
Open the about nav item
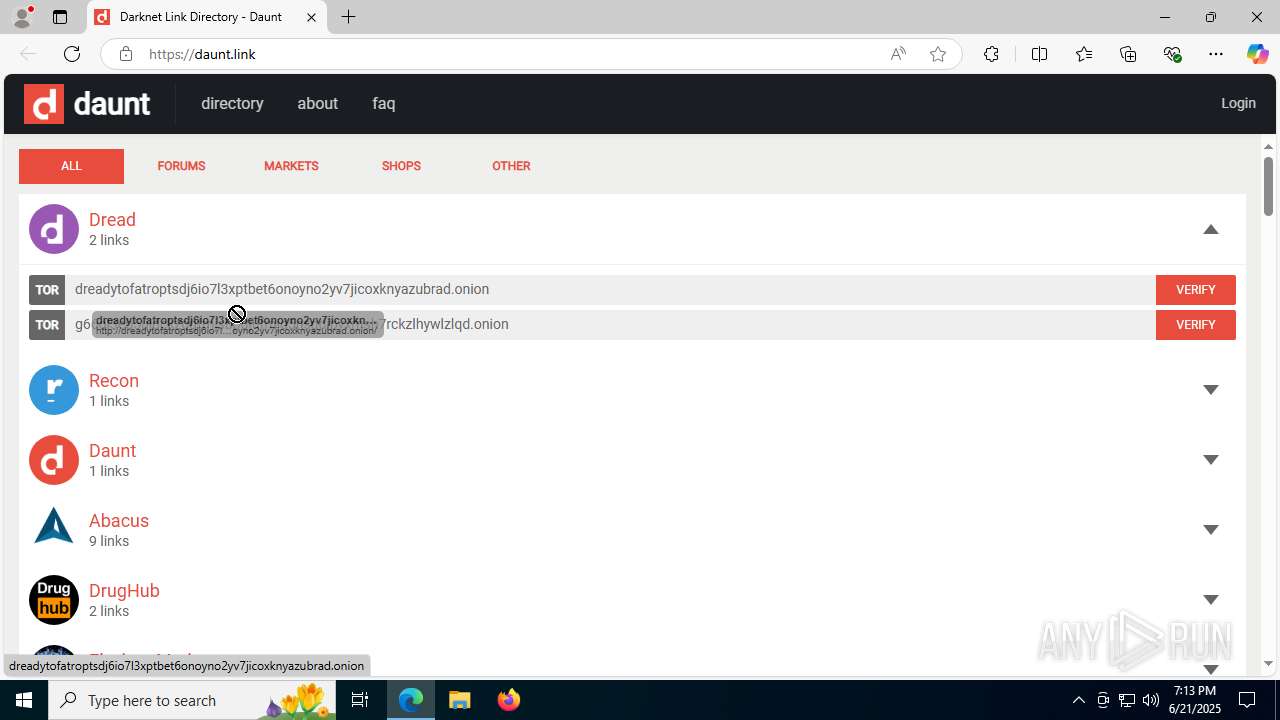coord(317,103)
